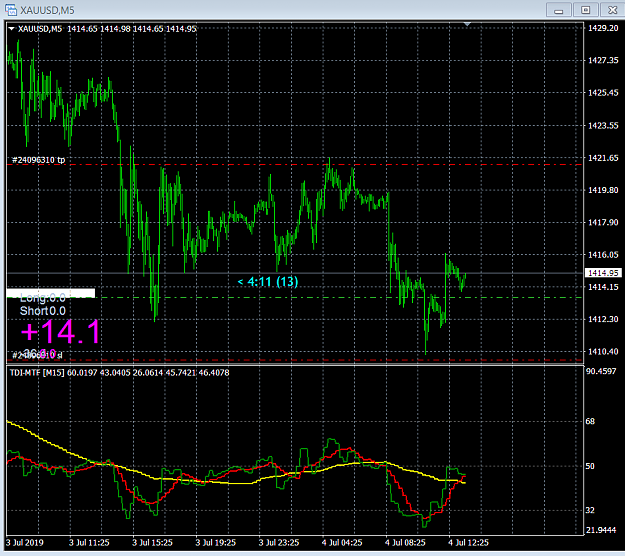Click the price scale value 1417.90

tap(603, 222)
